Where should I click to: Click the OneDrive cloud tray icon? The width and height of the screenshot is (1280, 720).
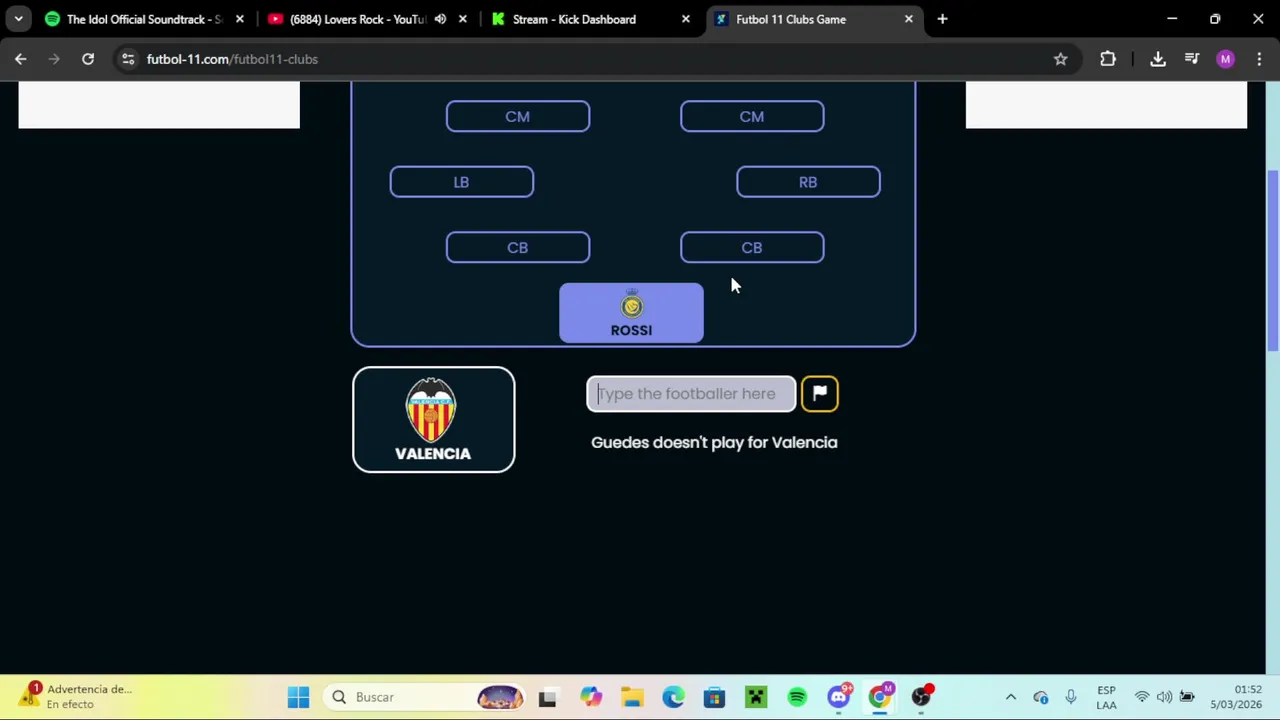[x=1040, y=697]
